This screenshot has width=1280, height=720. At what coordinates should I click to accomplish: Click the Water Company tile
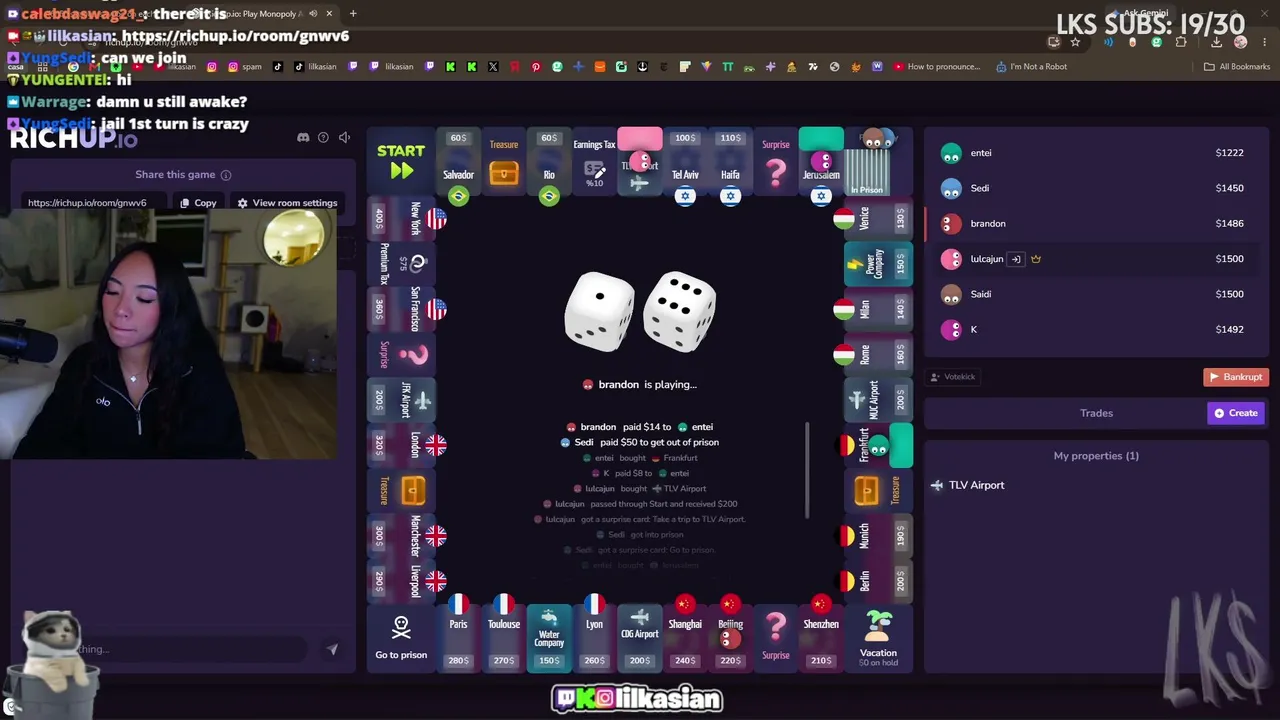pyautogui.click(x=549, y=638)
